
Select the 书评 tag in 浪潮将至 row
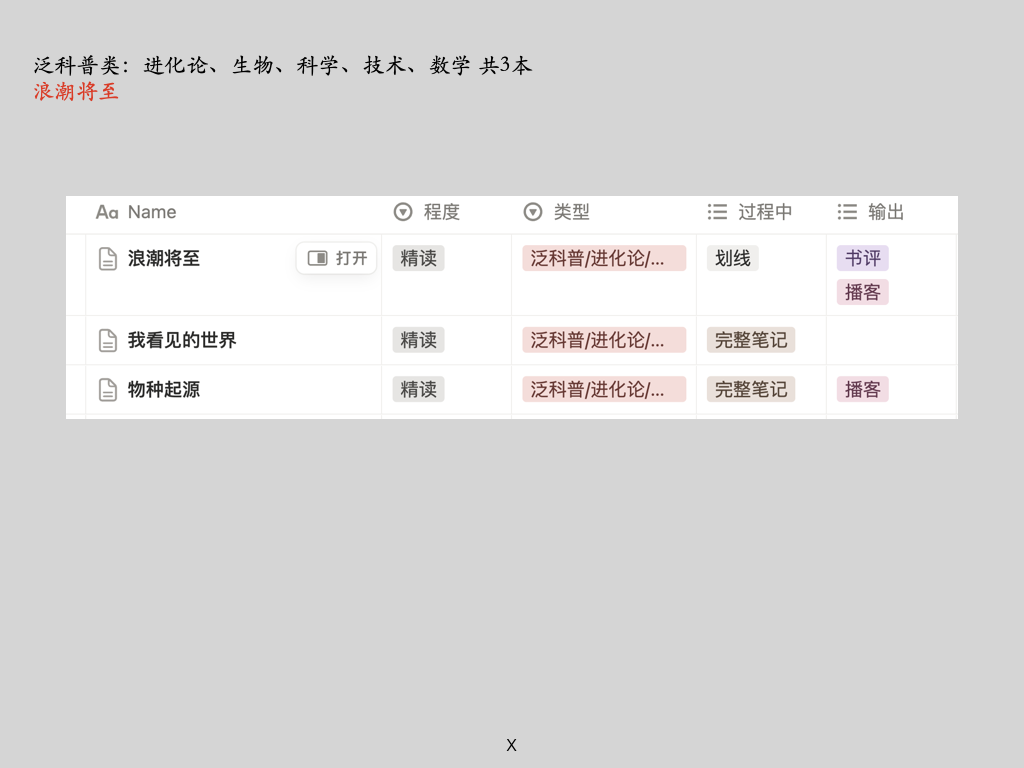(x=862, y=258)
